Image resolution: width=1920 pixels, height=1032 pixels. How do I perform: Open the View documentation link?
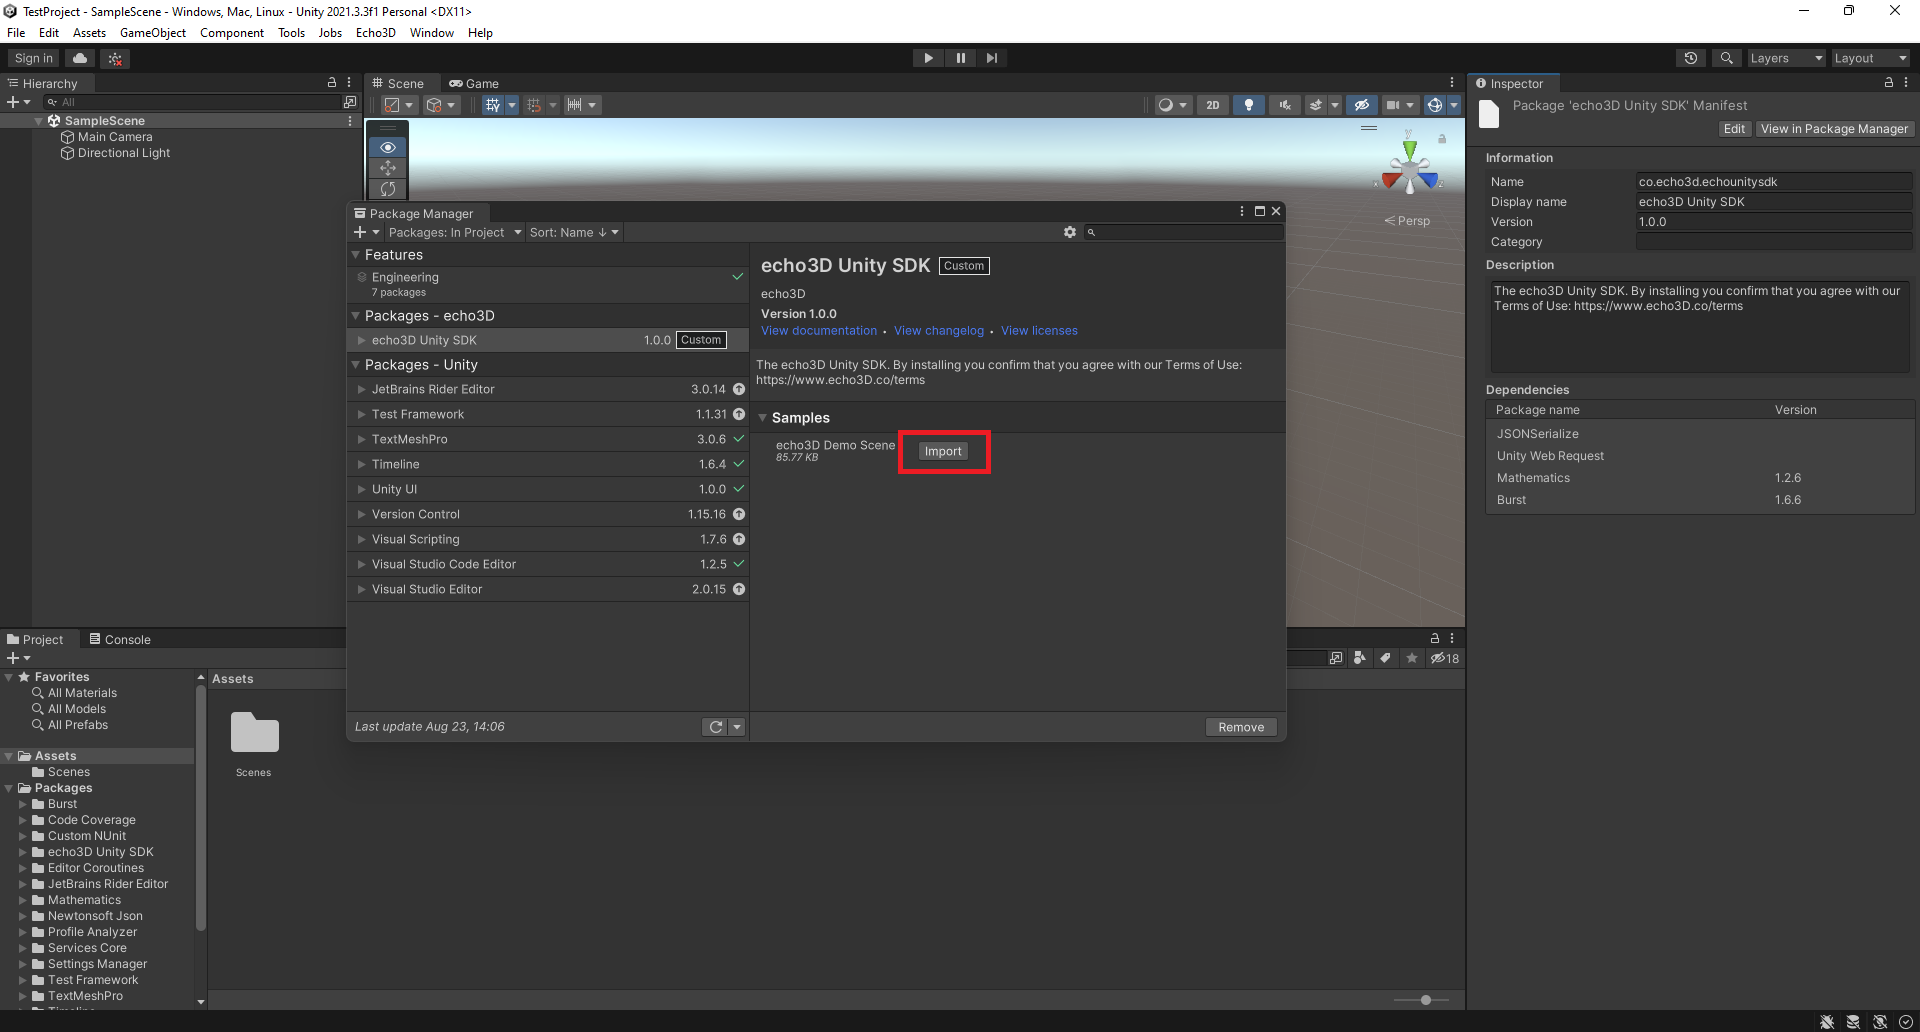[819, 331]
